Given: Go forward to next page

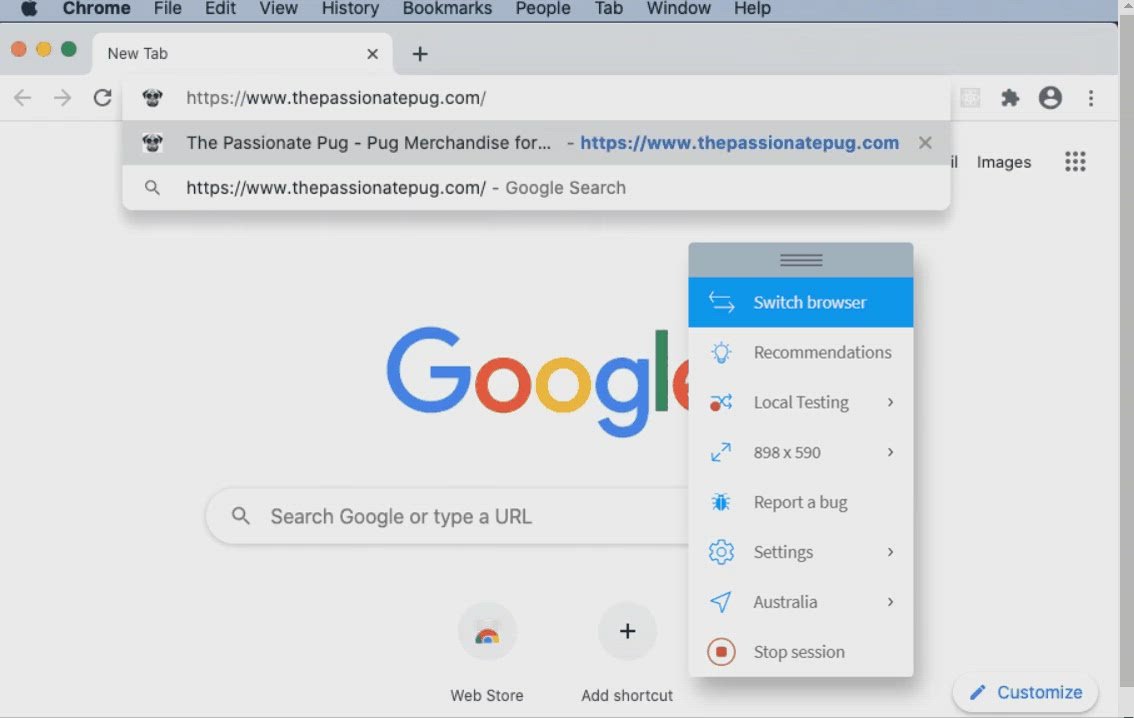Looking at the screenshot, I should pyautogui.click(x=63, y=98).
